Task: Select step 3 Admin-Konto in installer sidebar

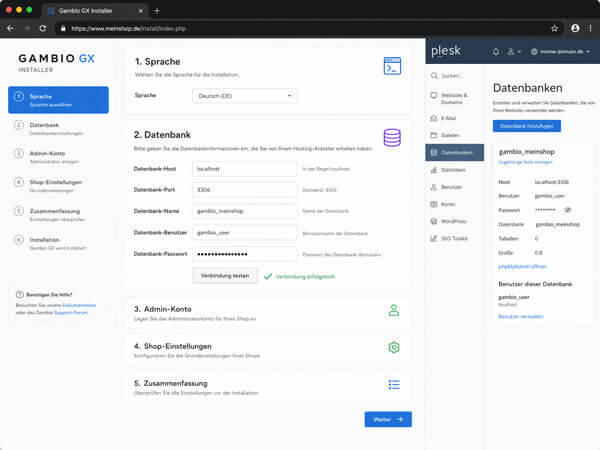Action: tap(58, 157)
